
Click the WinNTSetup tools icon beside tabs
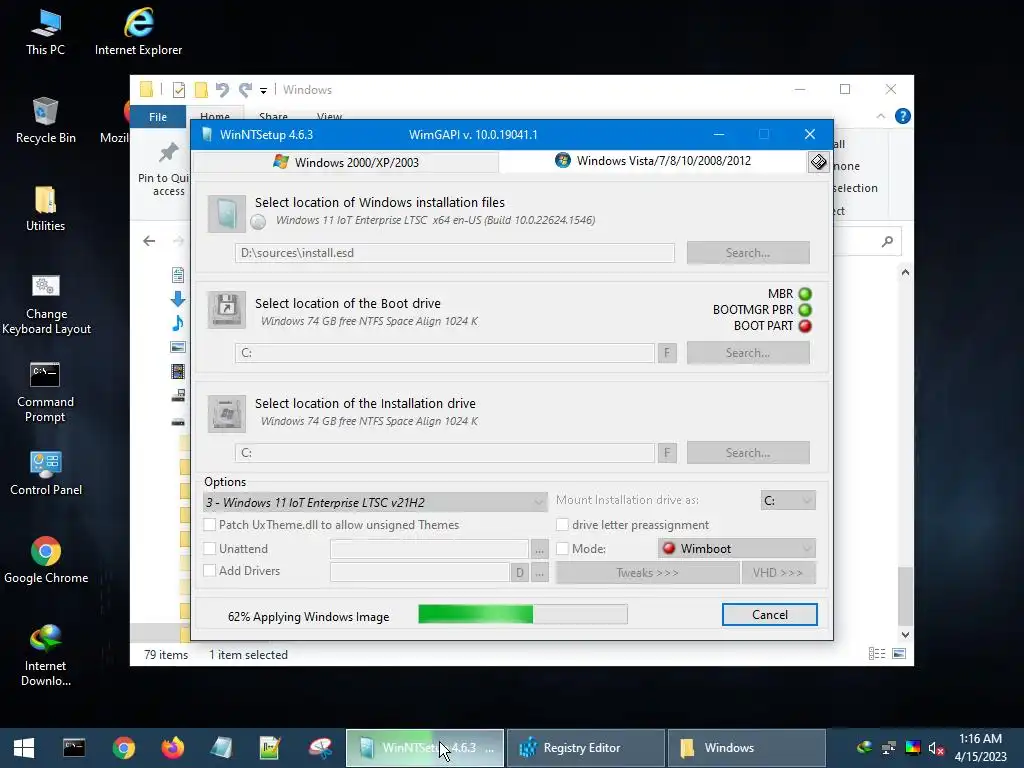click(818, 162)
